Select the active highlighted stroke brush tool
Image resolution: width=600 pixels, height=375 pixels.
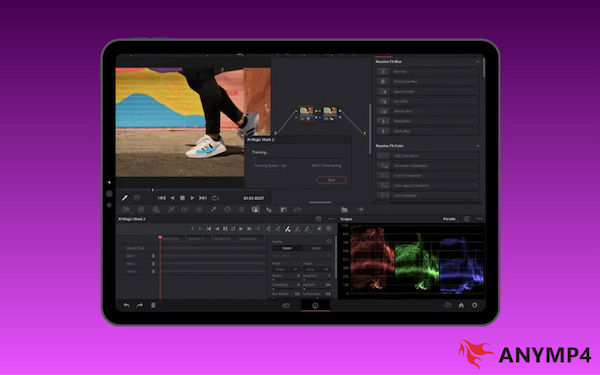point(288,229)
